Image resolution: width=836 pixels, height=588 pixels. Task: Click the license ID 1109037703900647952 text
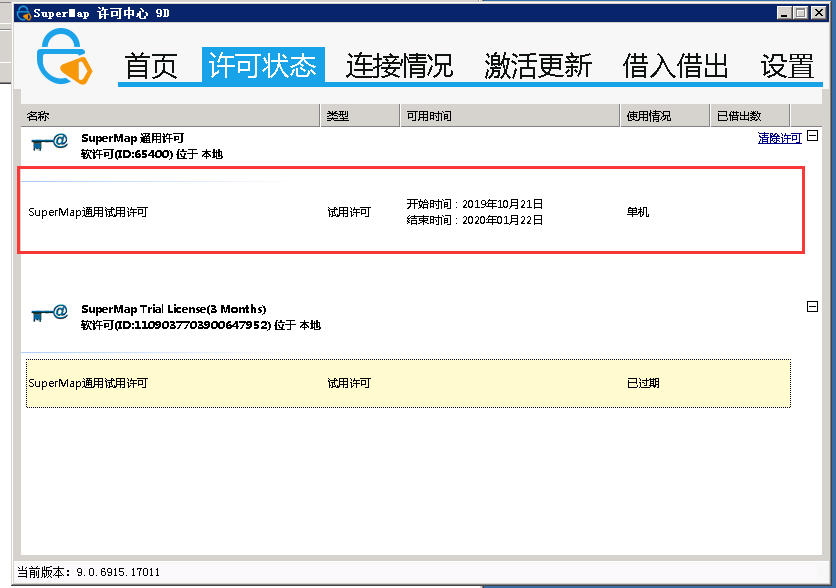point(201,325)
